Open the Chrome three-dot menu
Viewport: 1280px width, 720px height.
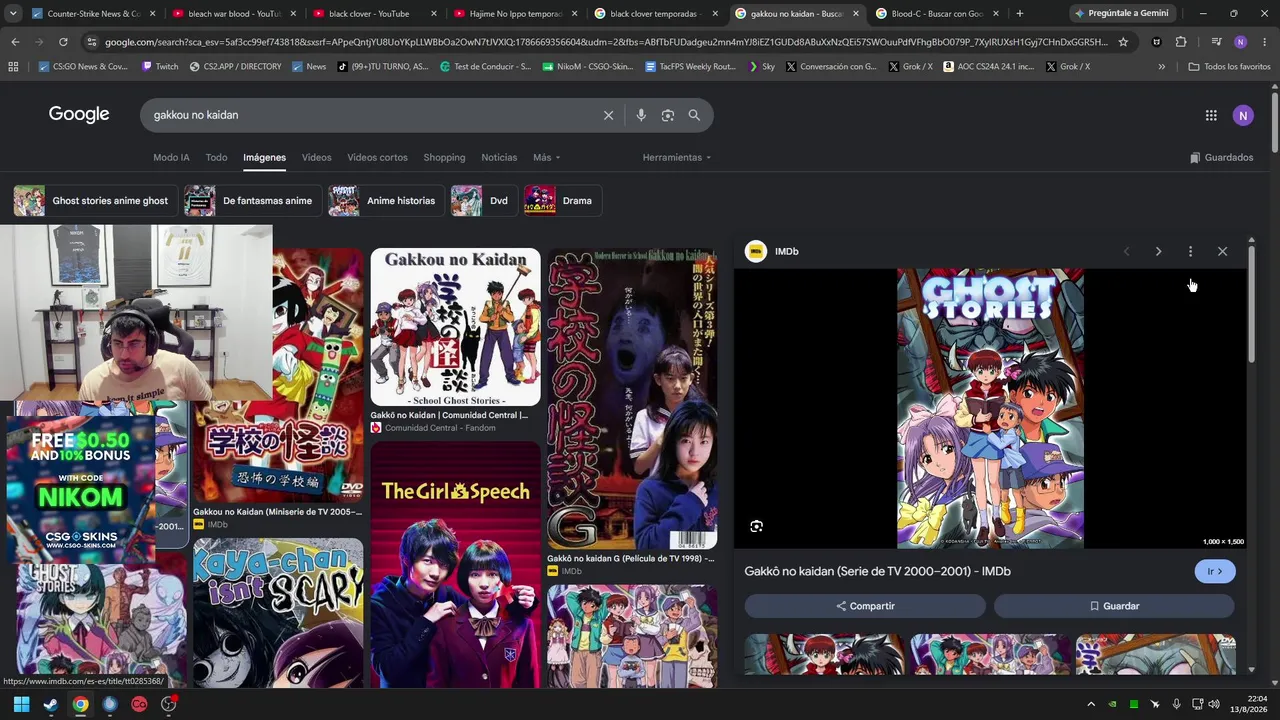1264,42
